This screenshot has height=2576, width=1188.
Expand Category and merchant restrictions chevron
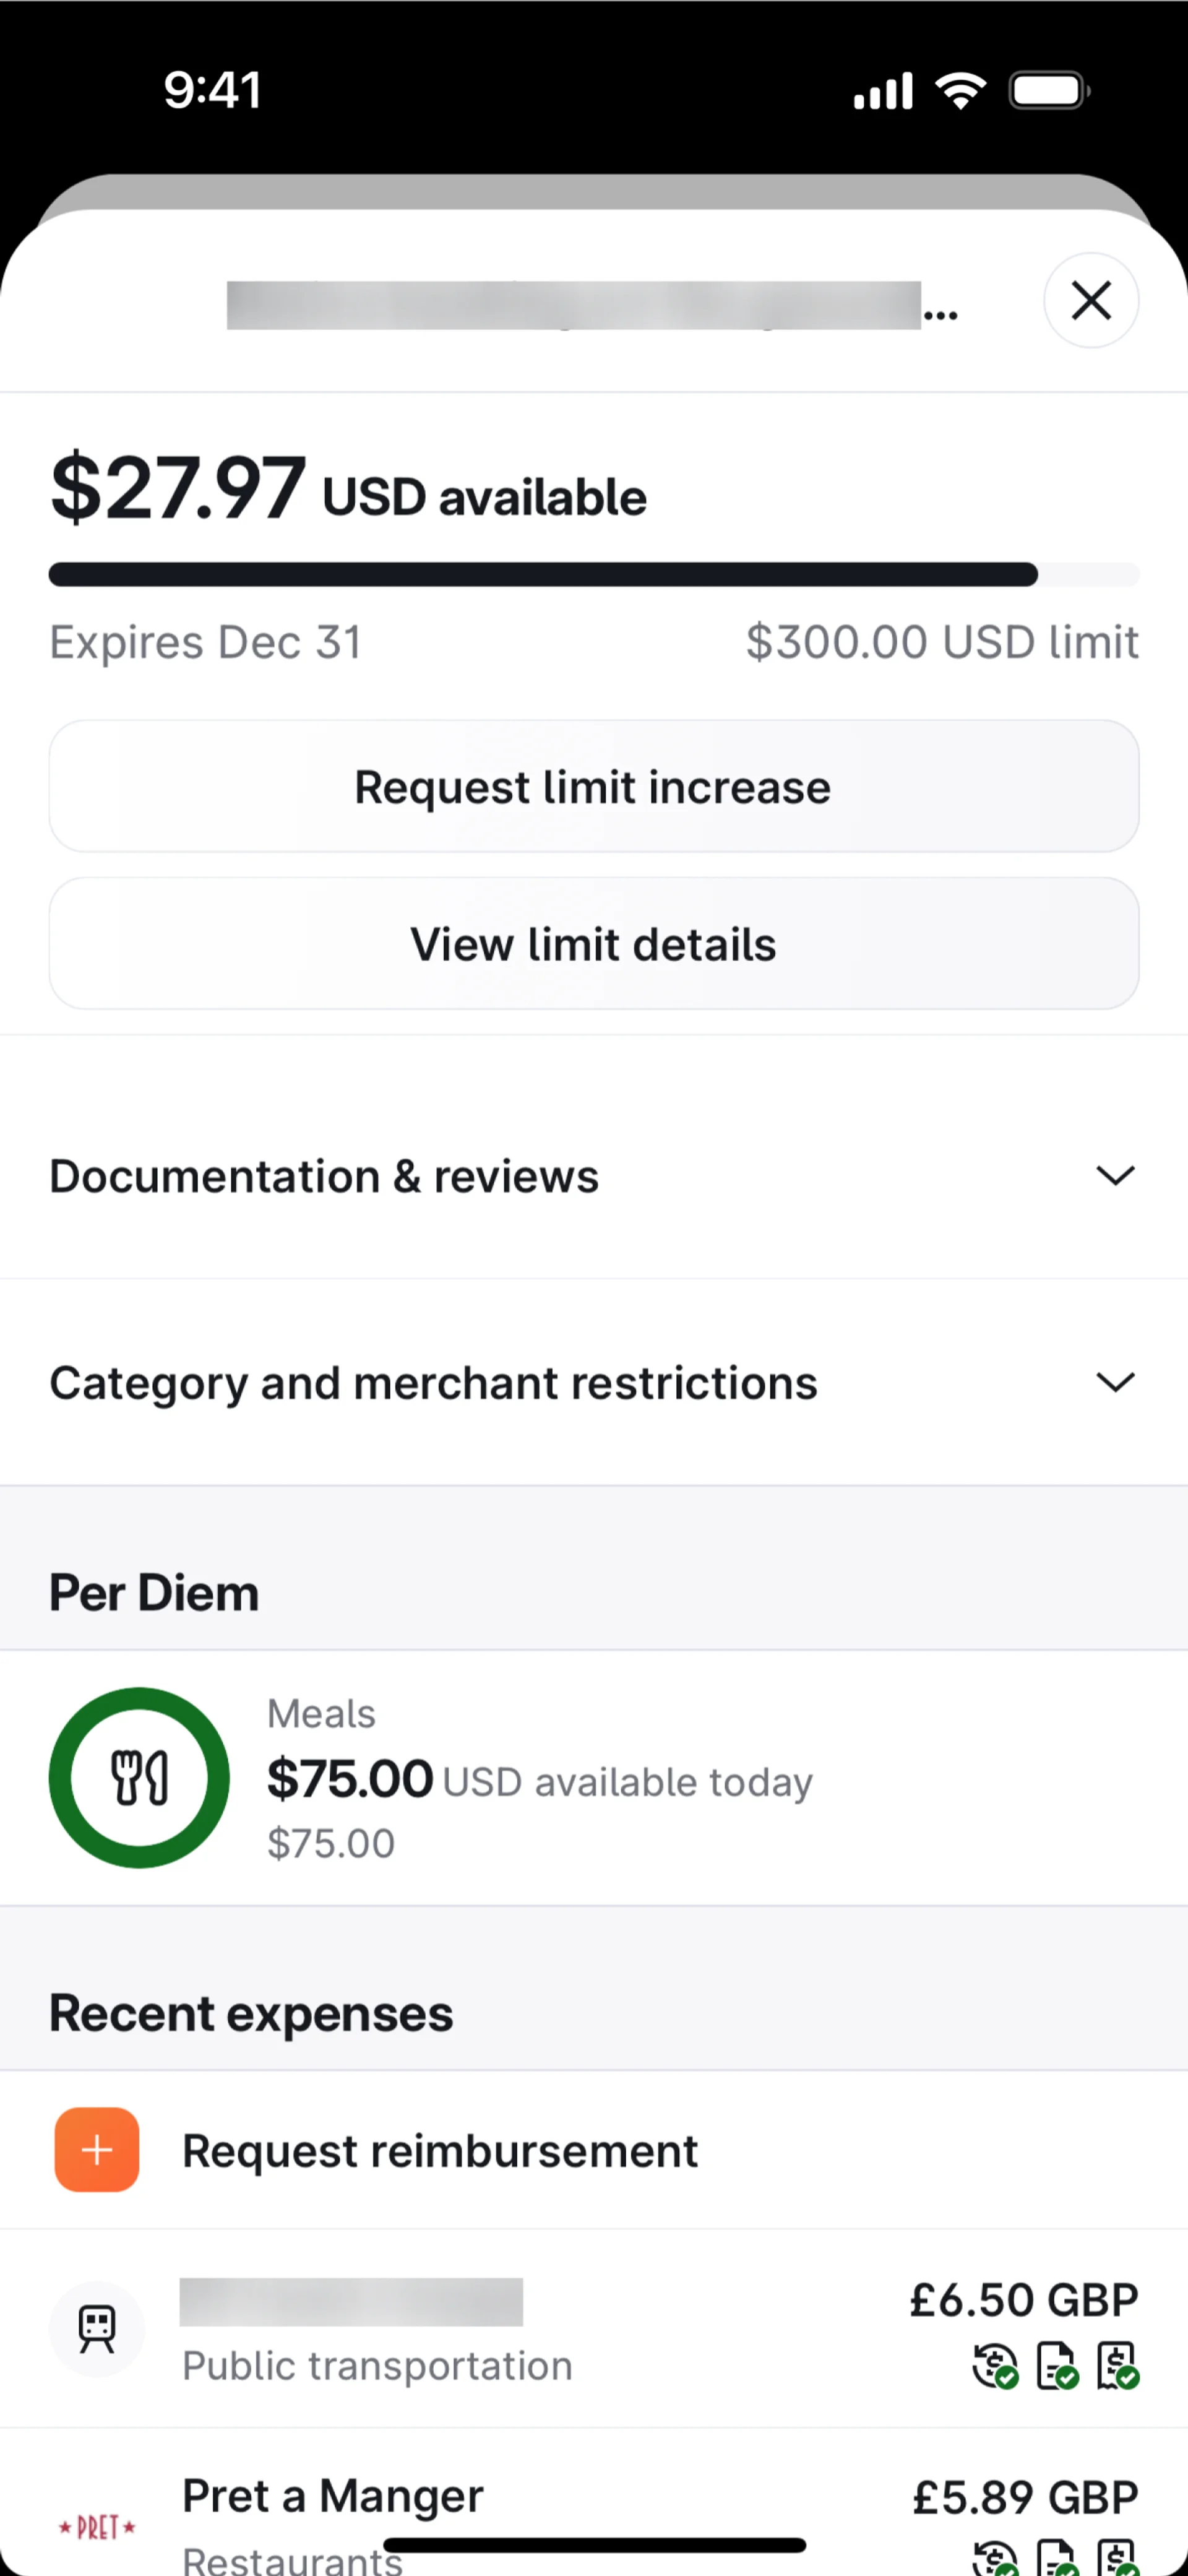(1115, 1382)
